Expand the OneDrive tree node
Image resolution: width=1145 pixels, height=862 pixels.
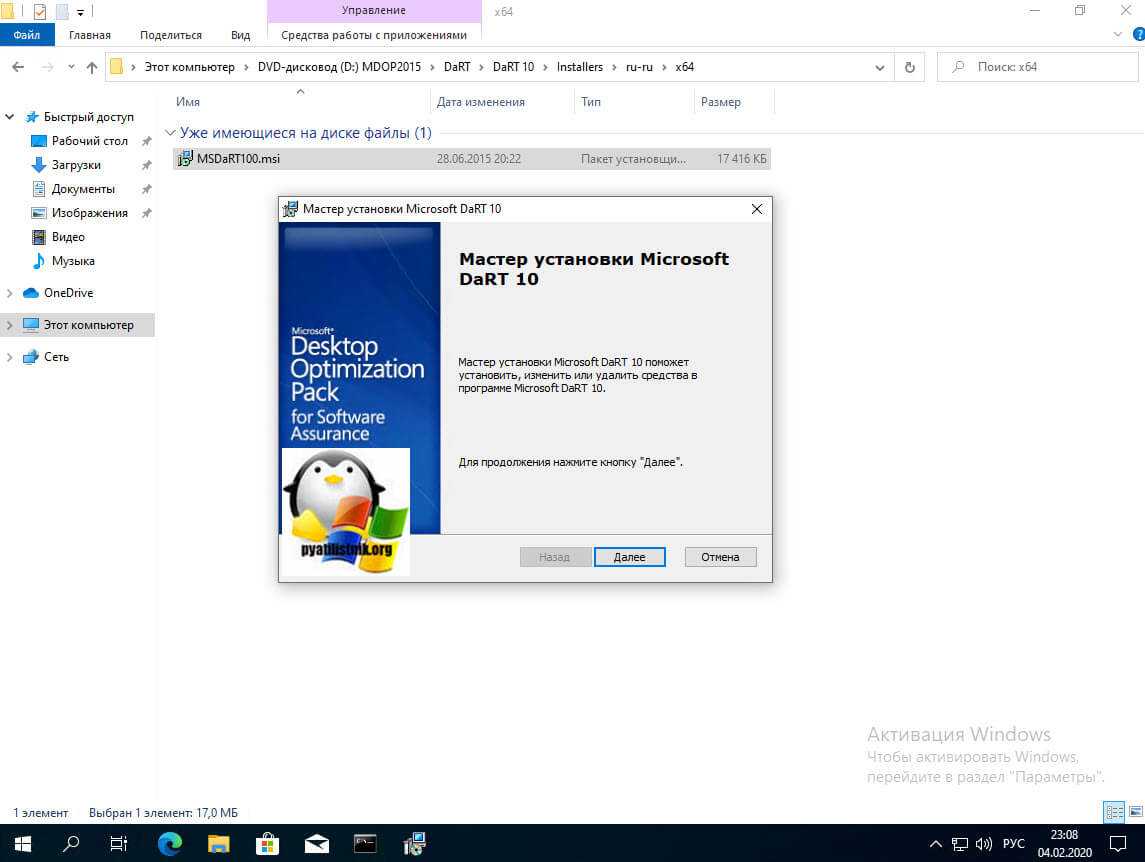click(10, 293)
